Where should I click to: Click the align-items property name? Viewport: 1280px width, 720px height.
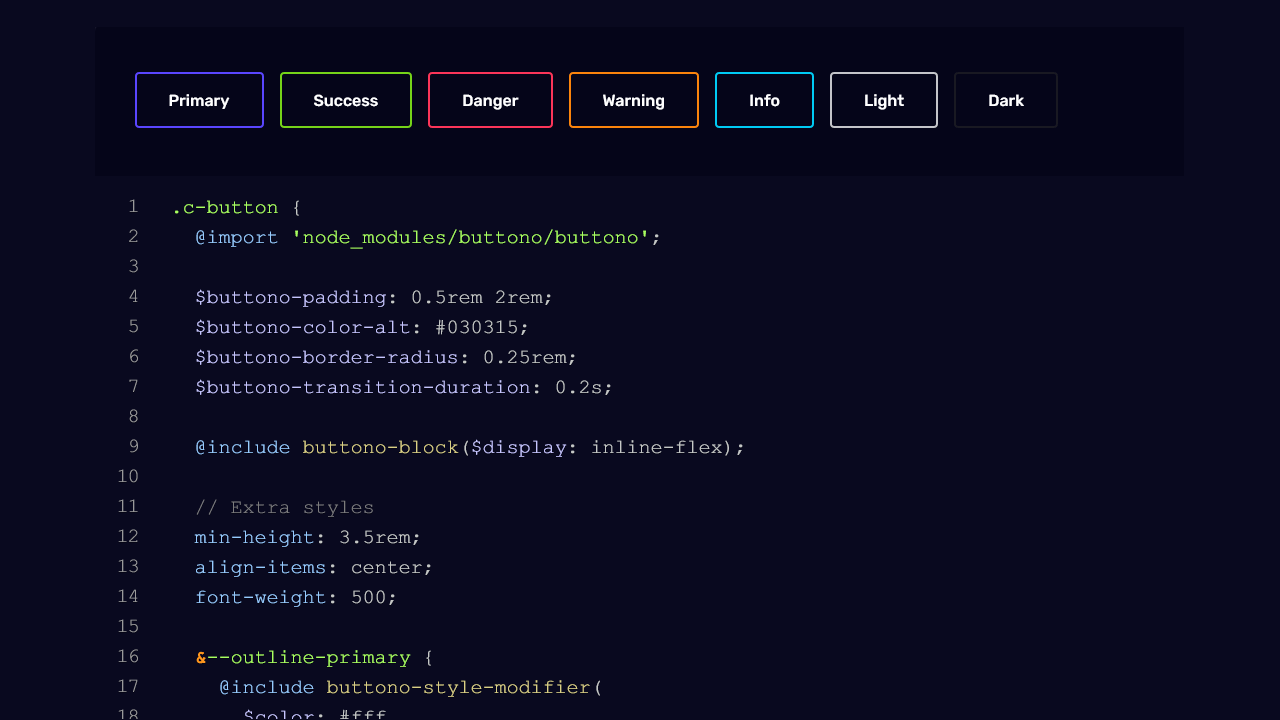260,568
